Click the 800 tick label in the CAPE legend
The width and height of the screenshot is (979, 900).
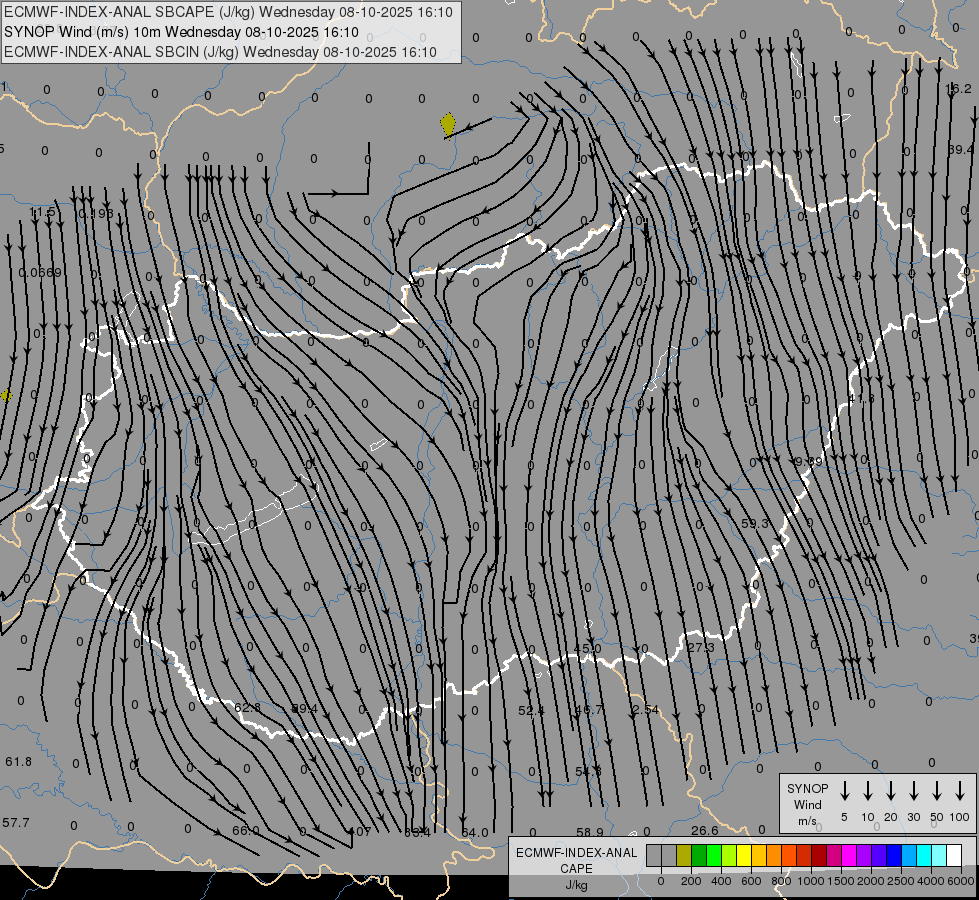click(x=781, y=881)
